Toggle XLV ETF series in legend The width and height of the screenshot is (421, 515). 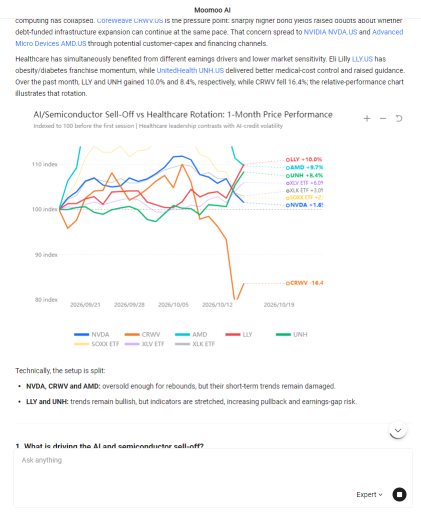(x=144, y=344)
